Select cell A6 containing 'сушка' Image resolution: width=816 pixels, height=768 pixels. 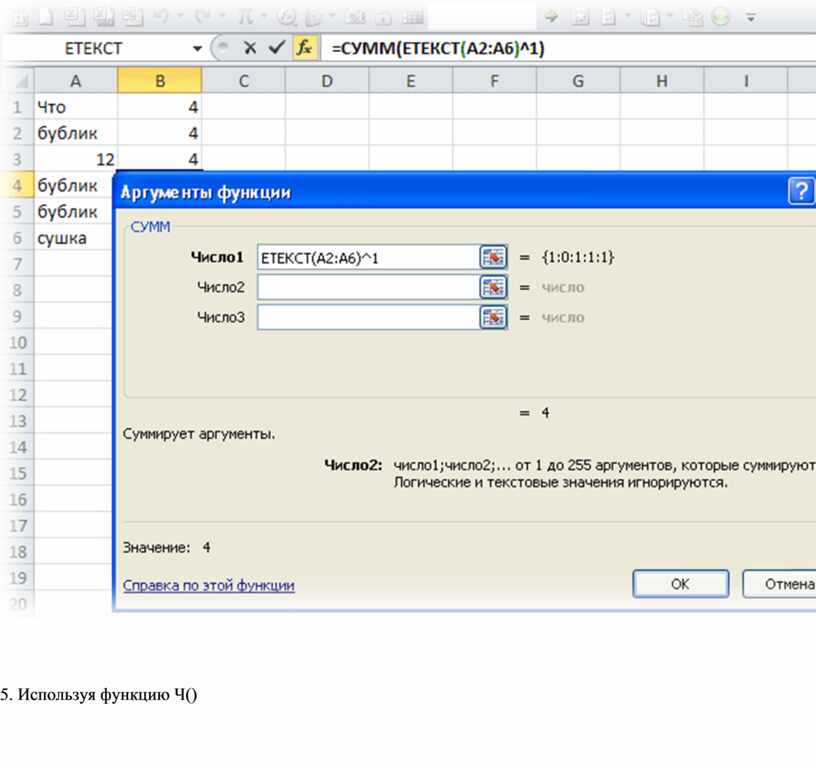pos(76,238)
